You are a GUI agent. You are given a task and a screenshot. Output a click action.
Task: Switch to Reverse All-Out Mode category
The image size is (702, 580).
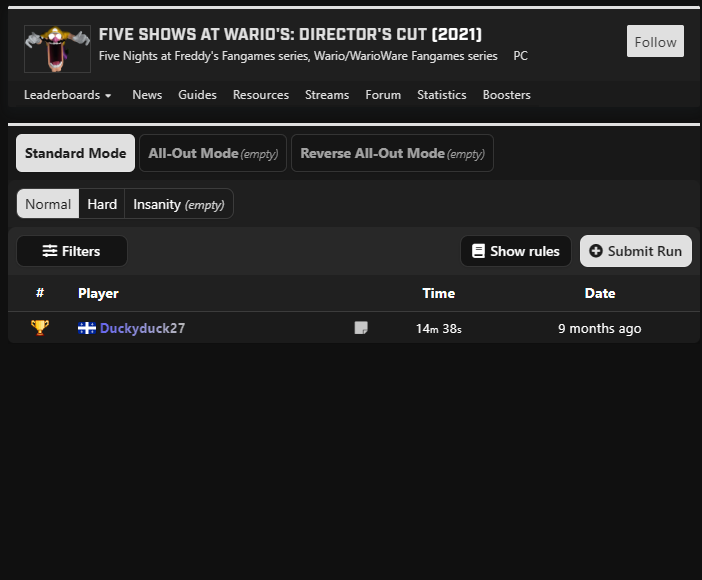pos(393,153)
